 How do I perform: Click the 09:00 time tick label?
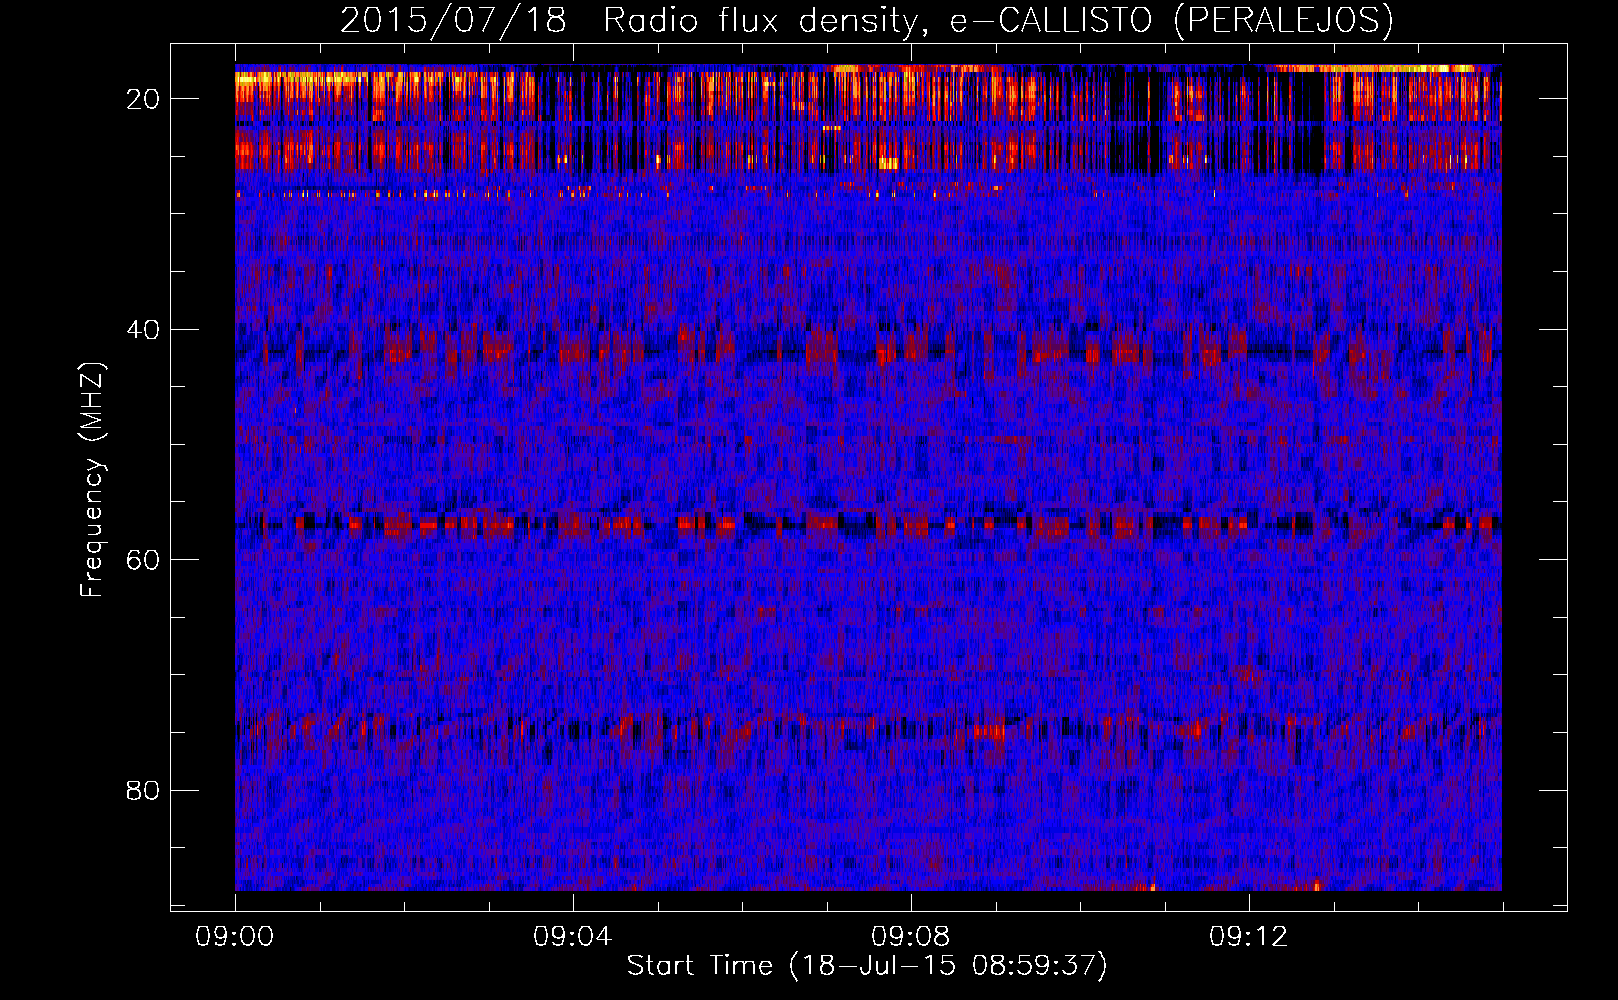(235, 937)
